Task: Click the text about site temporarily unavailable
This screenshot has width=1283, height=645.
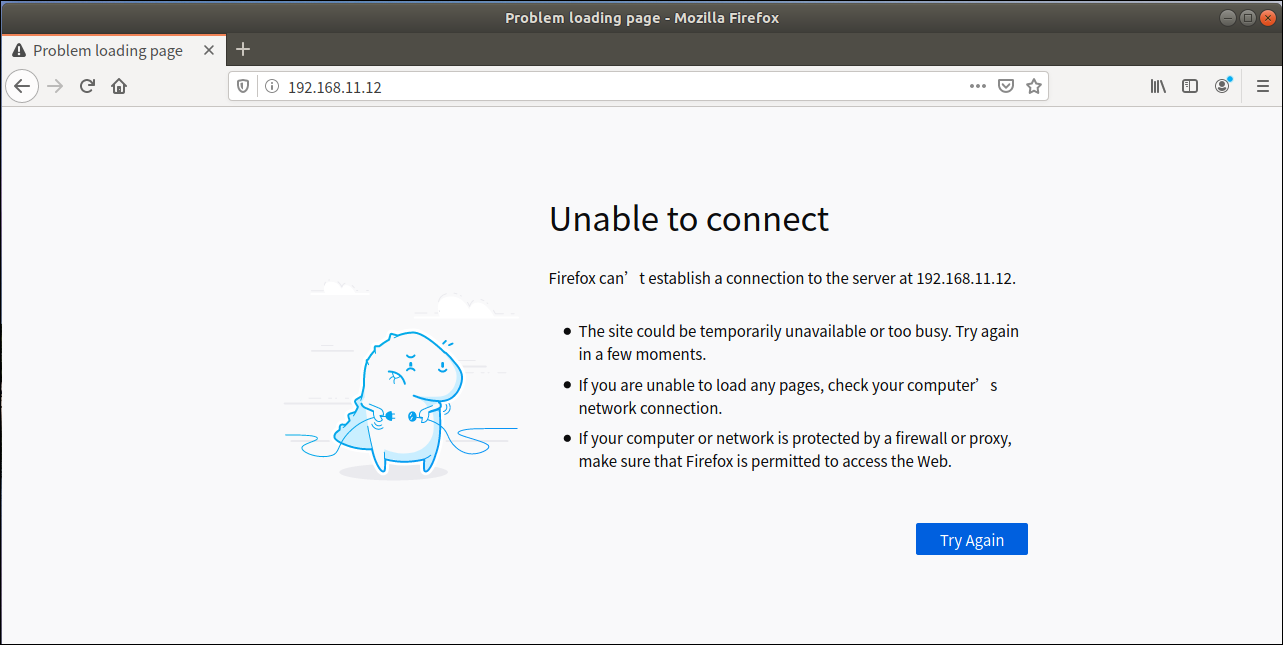Action: point(799,342)
